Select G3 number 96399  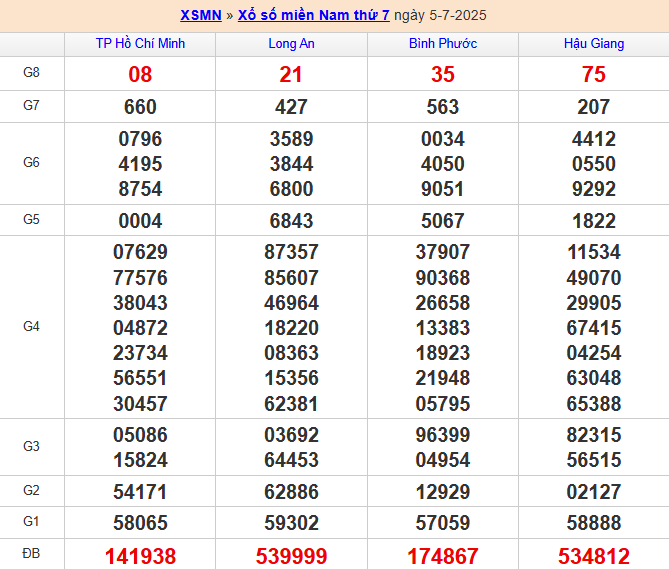click(x=443, y=435)
